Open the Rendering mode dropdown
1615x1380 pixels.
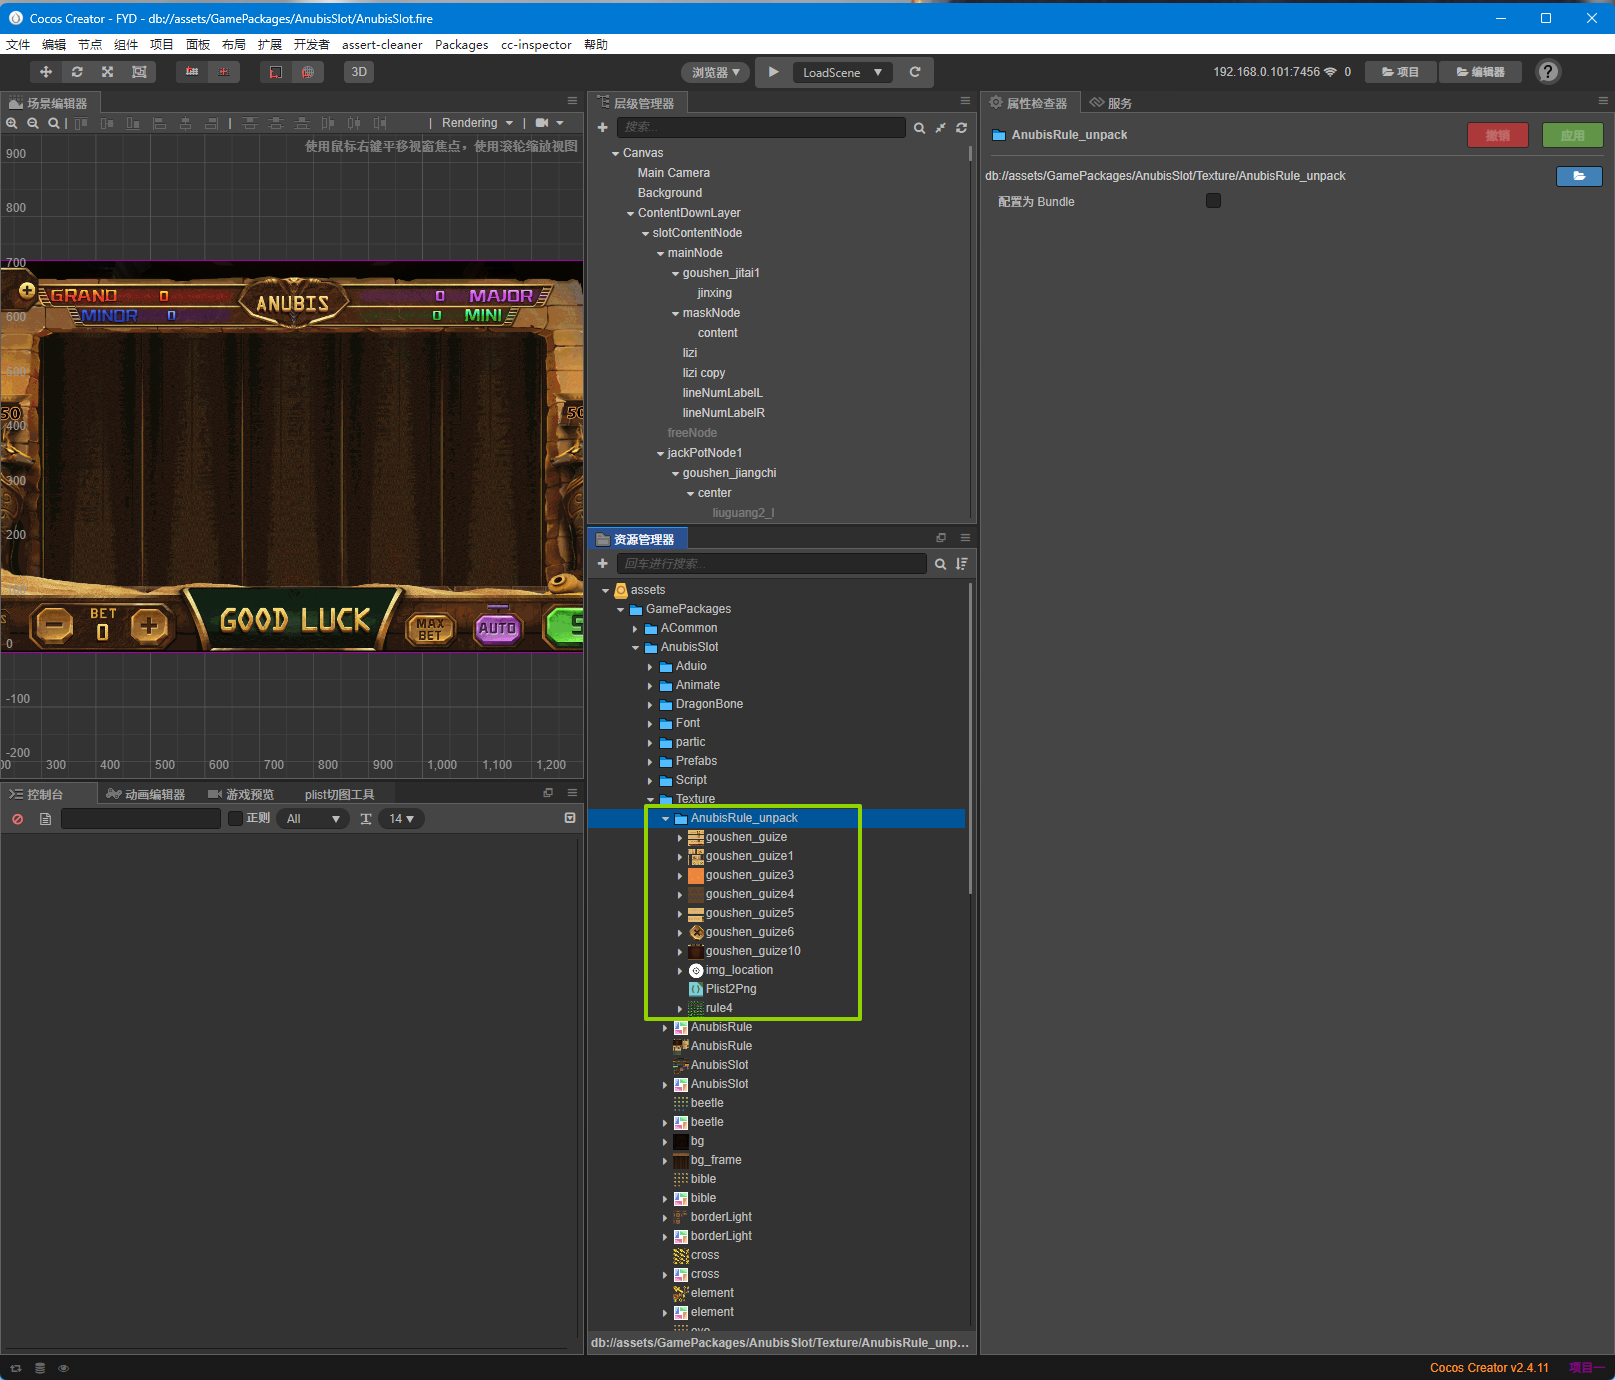point(477,123)
